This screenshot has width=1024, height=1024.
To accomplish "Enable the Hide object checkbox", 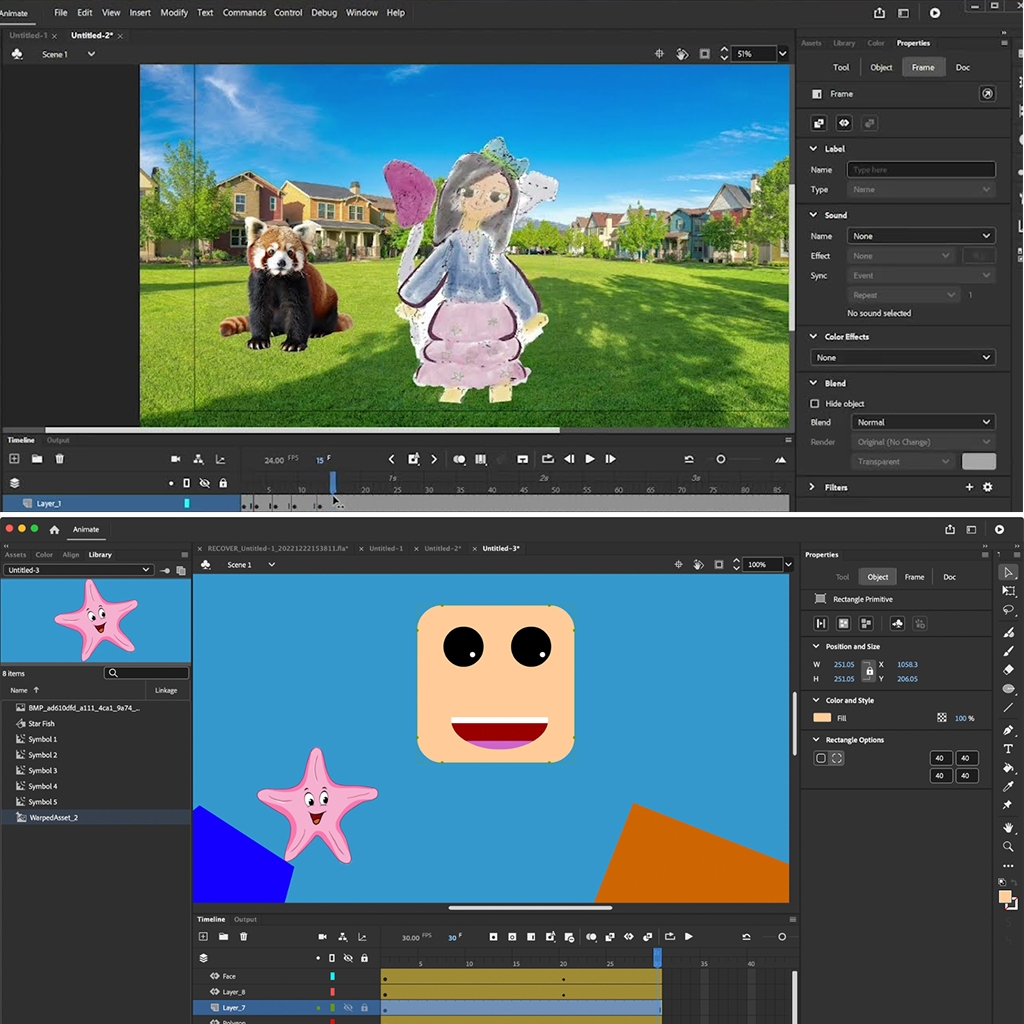I will (814, 404).
